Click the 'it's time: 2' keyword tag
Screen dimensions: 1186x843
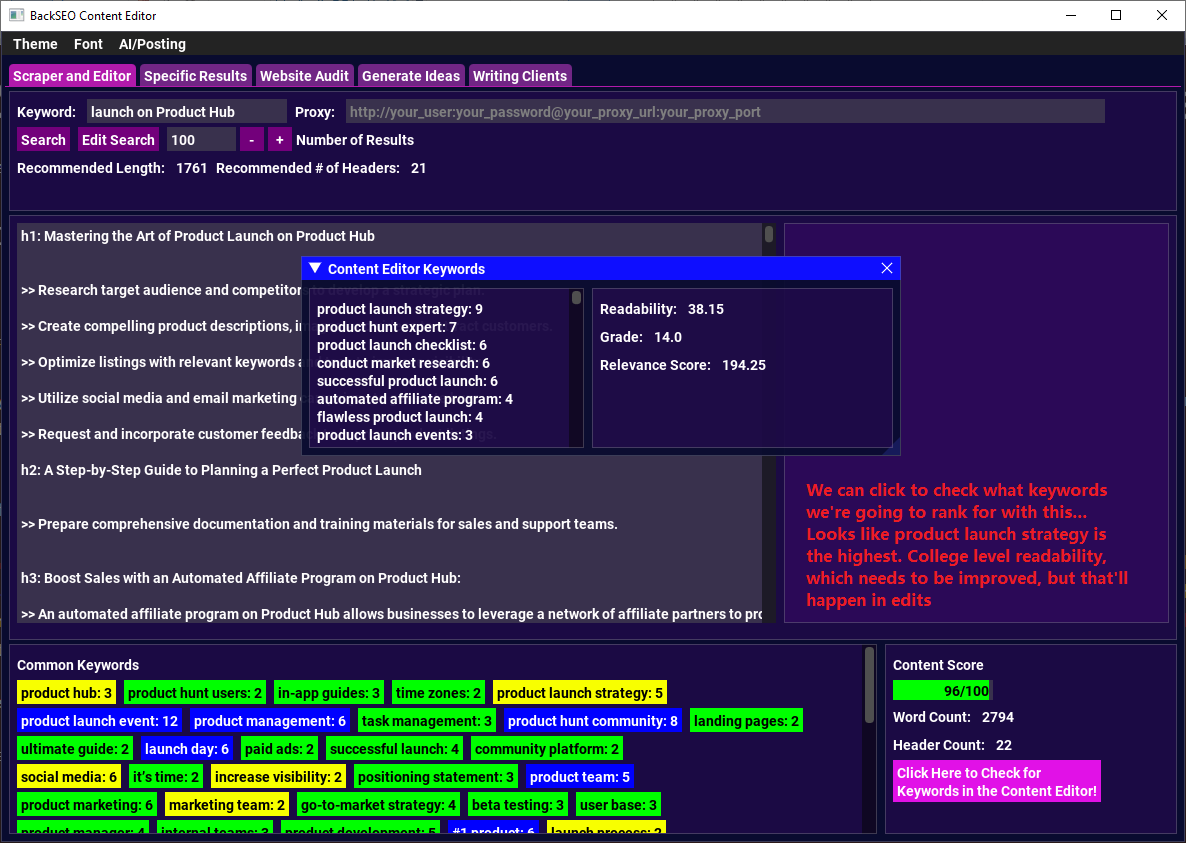click(166, 776)
